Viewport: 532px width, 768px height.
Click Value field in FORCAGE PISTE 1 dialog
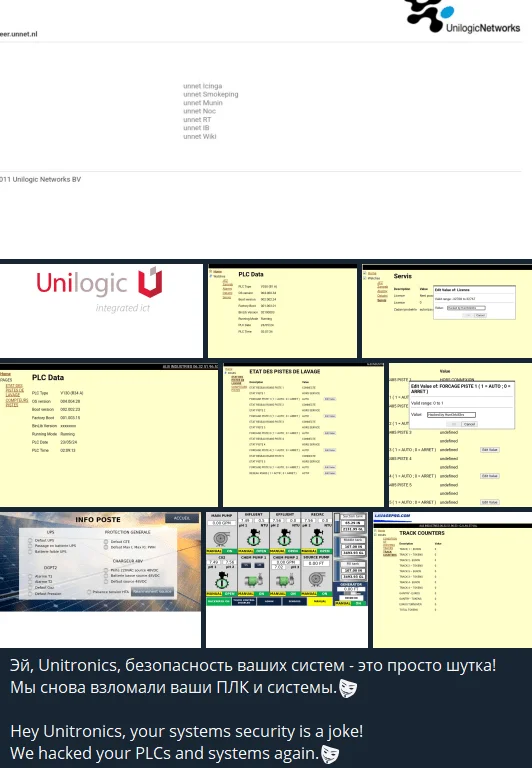451,415
